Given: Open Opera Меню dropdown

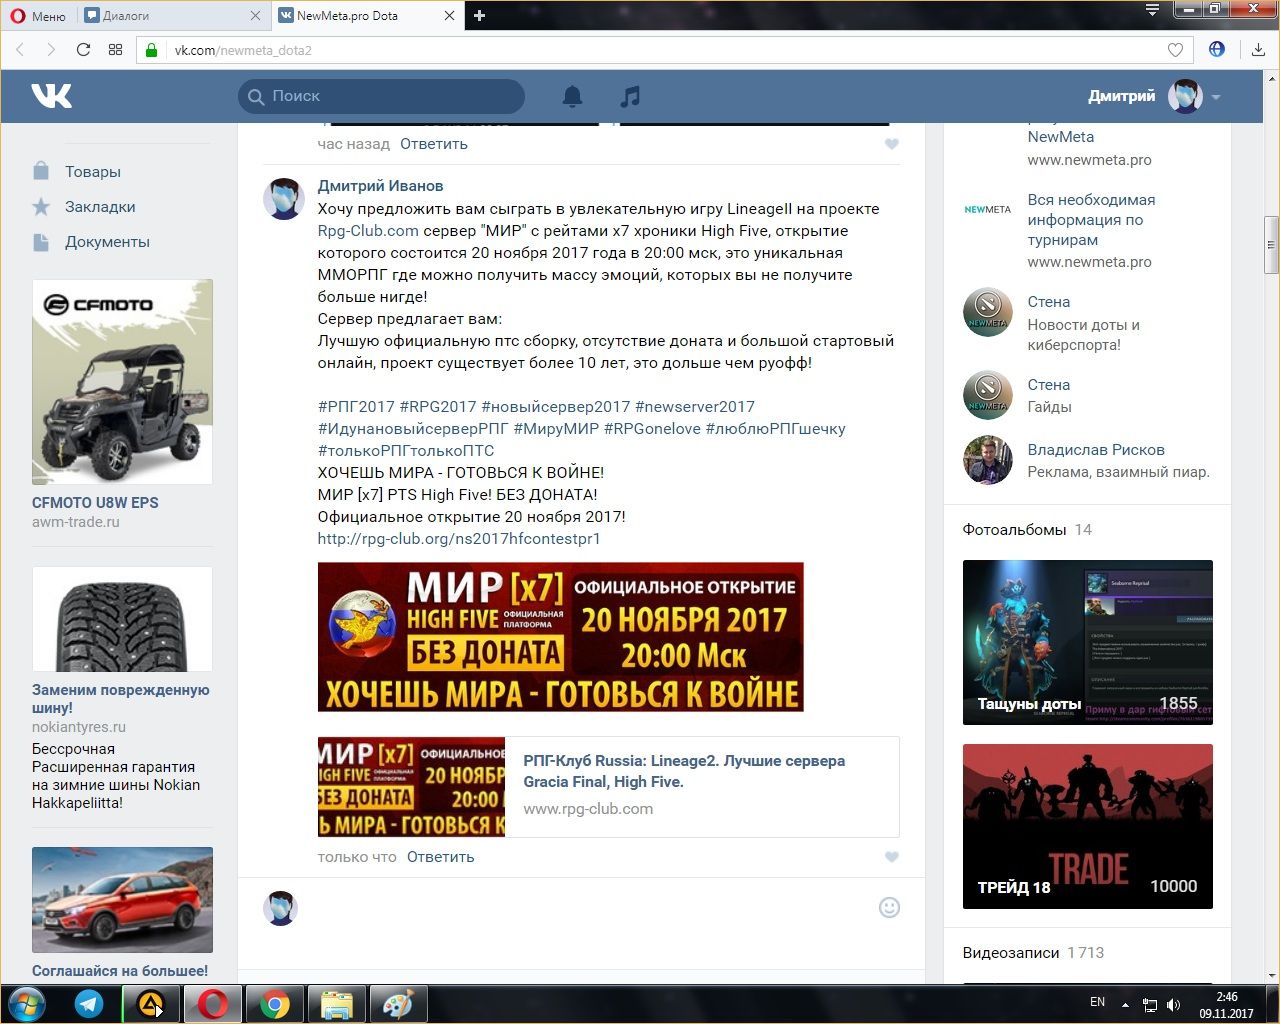Looking at the screenshot, I should (38, 15).
